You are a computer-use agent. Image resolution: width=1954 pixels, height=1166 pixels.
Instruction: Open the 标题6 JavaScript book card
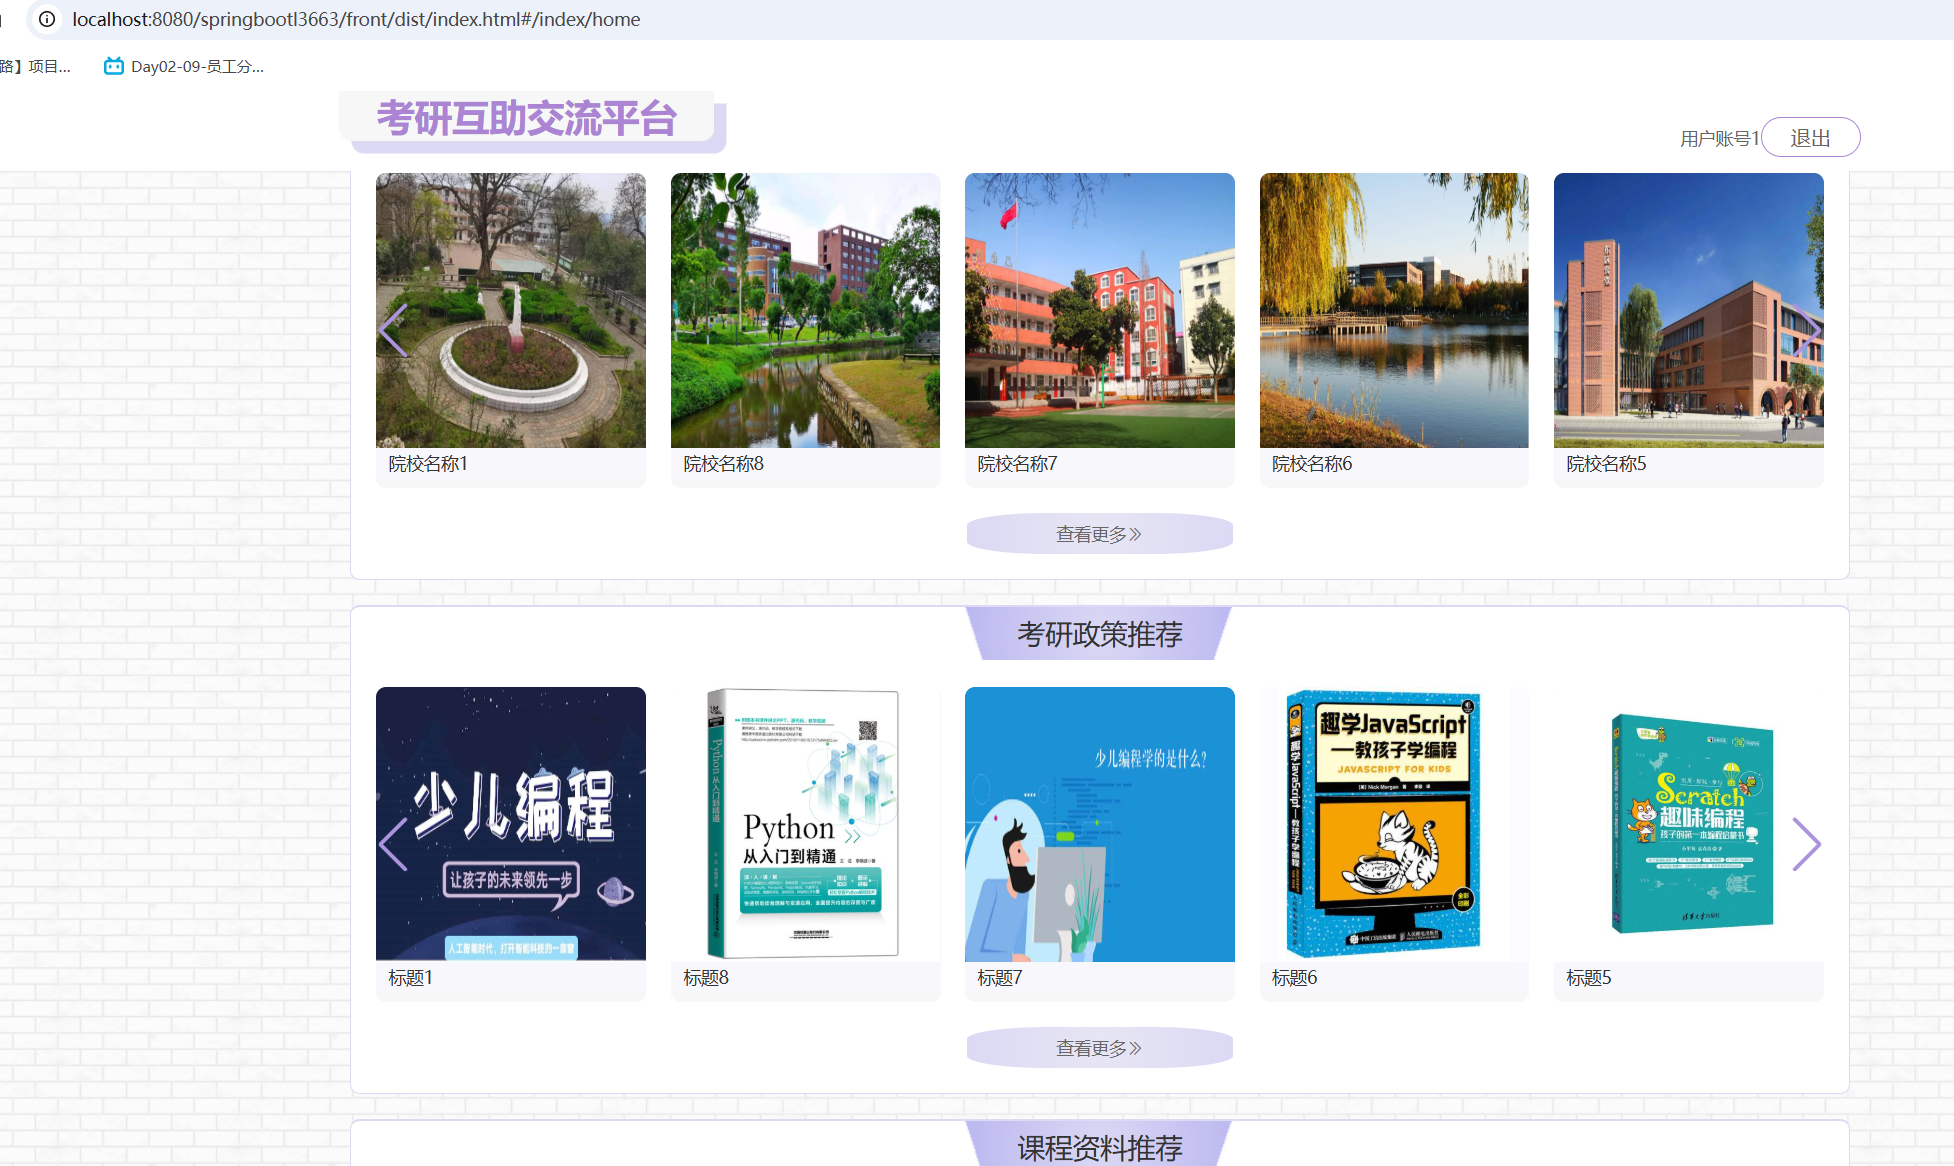[x=1394, y=824]
